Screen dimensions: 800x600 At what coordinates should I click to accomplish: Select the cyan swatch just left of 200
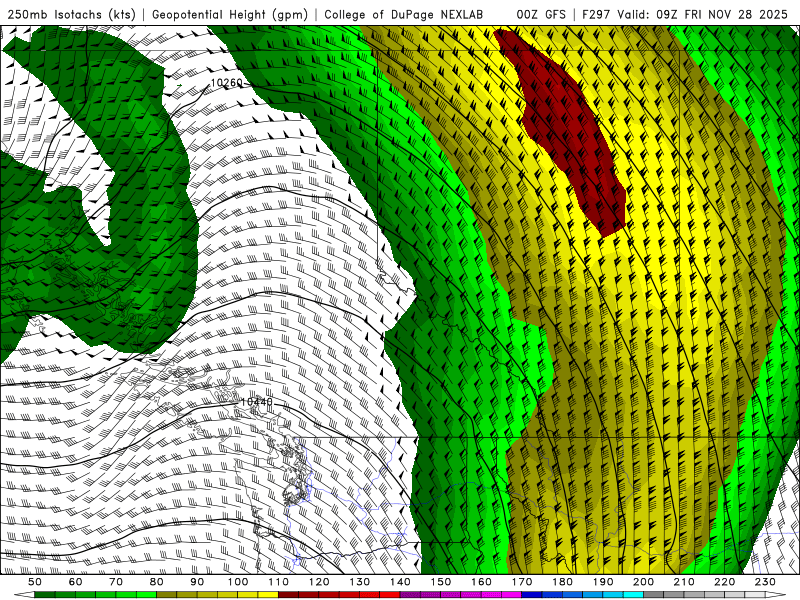tap(633, 595)
